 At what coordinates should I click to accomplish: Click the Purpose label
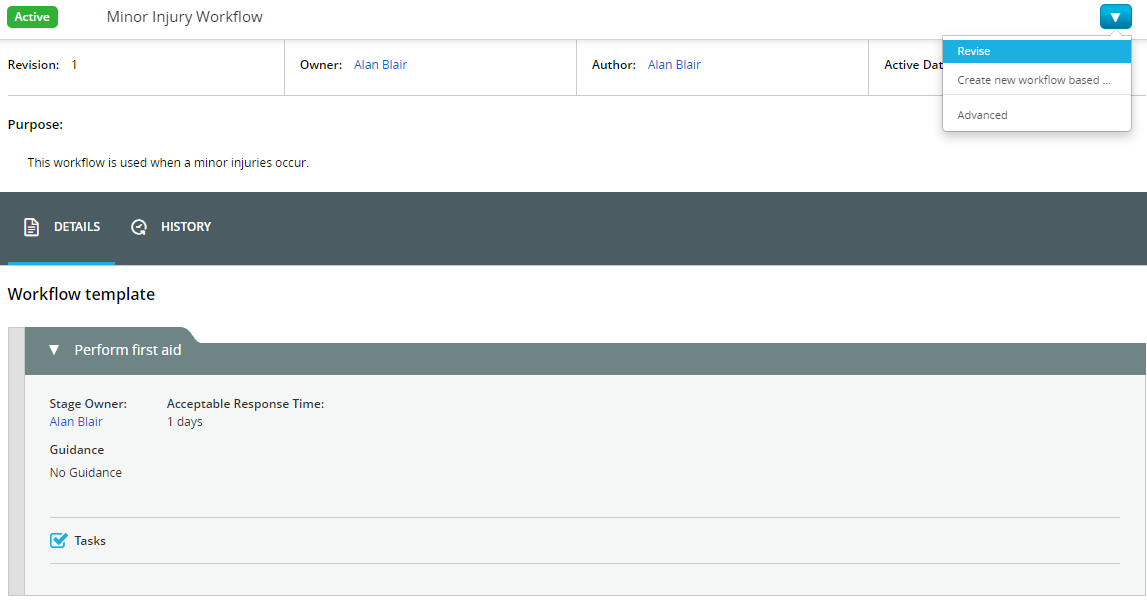[35, 124]
